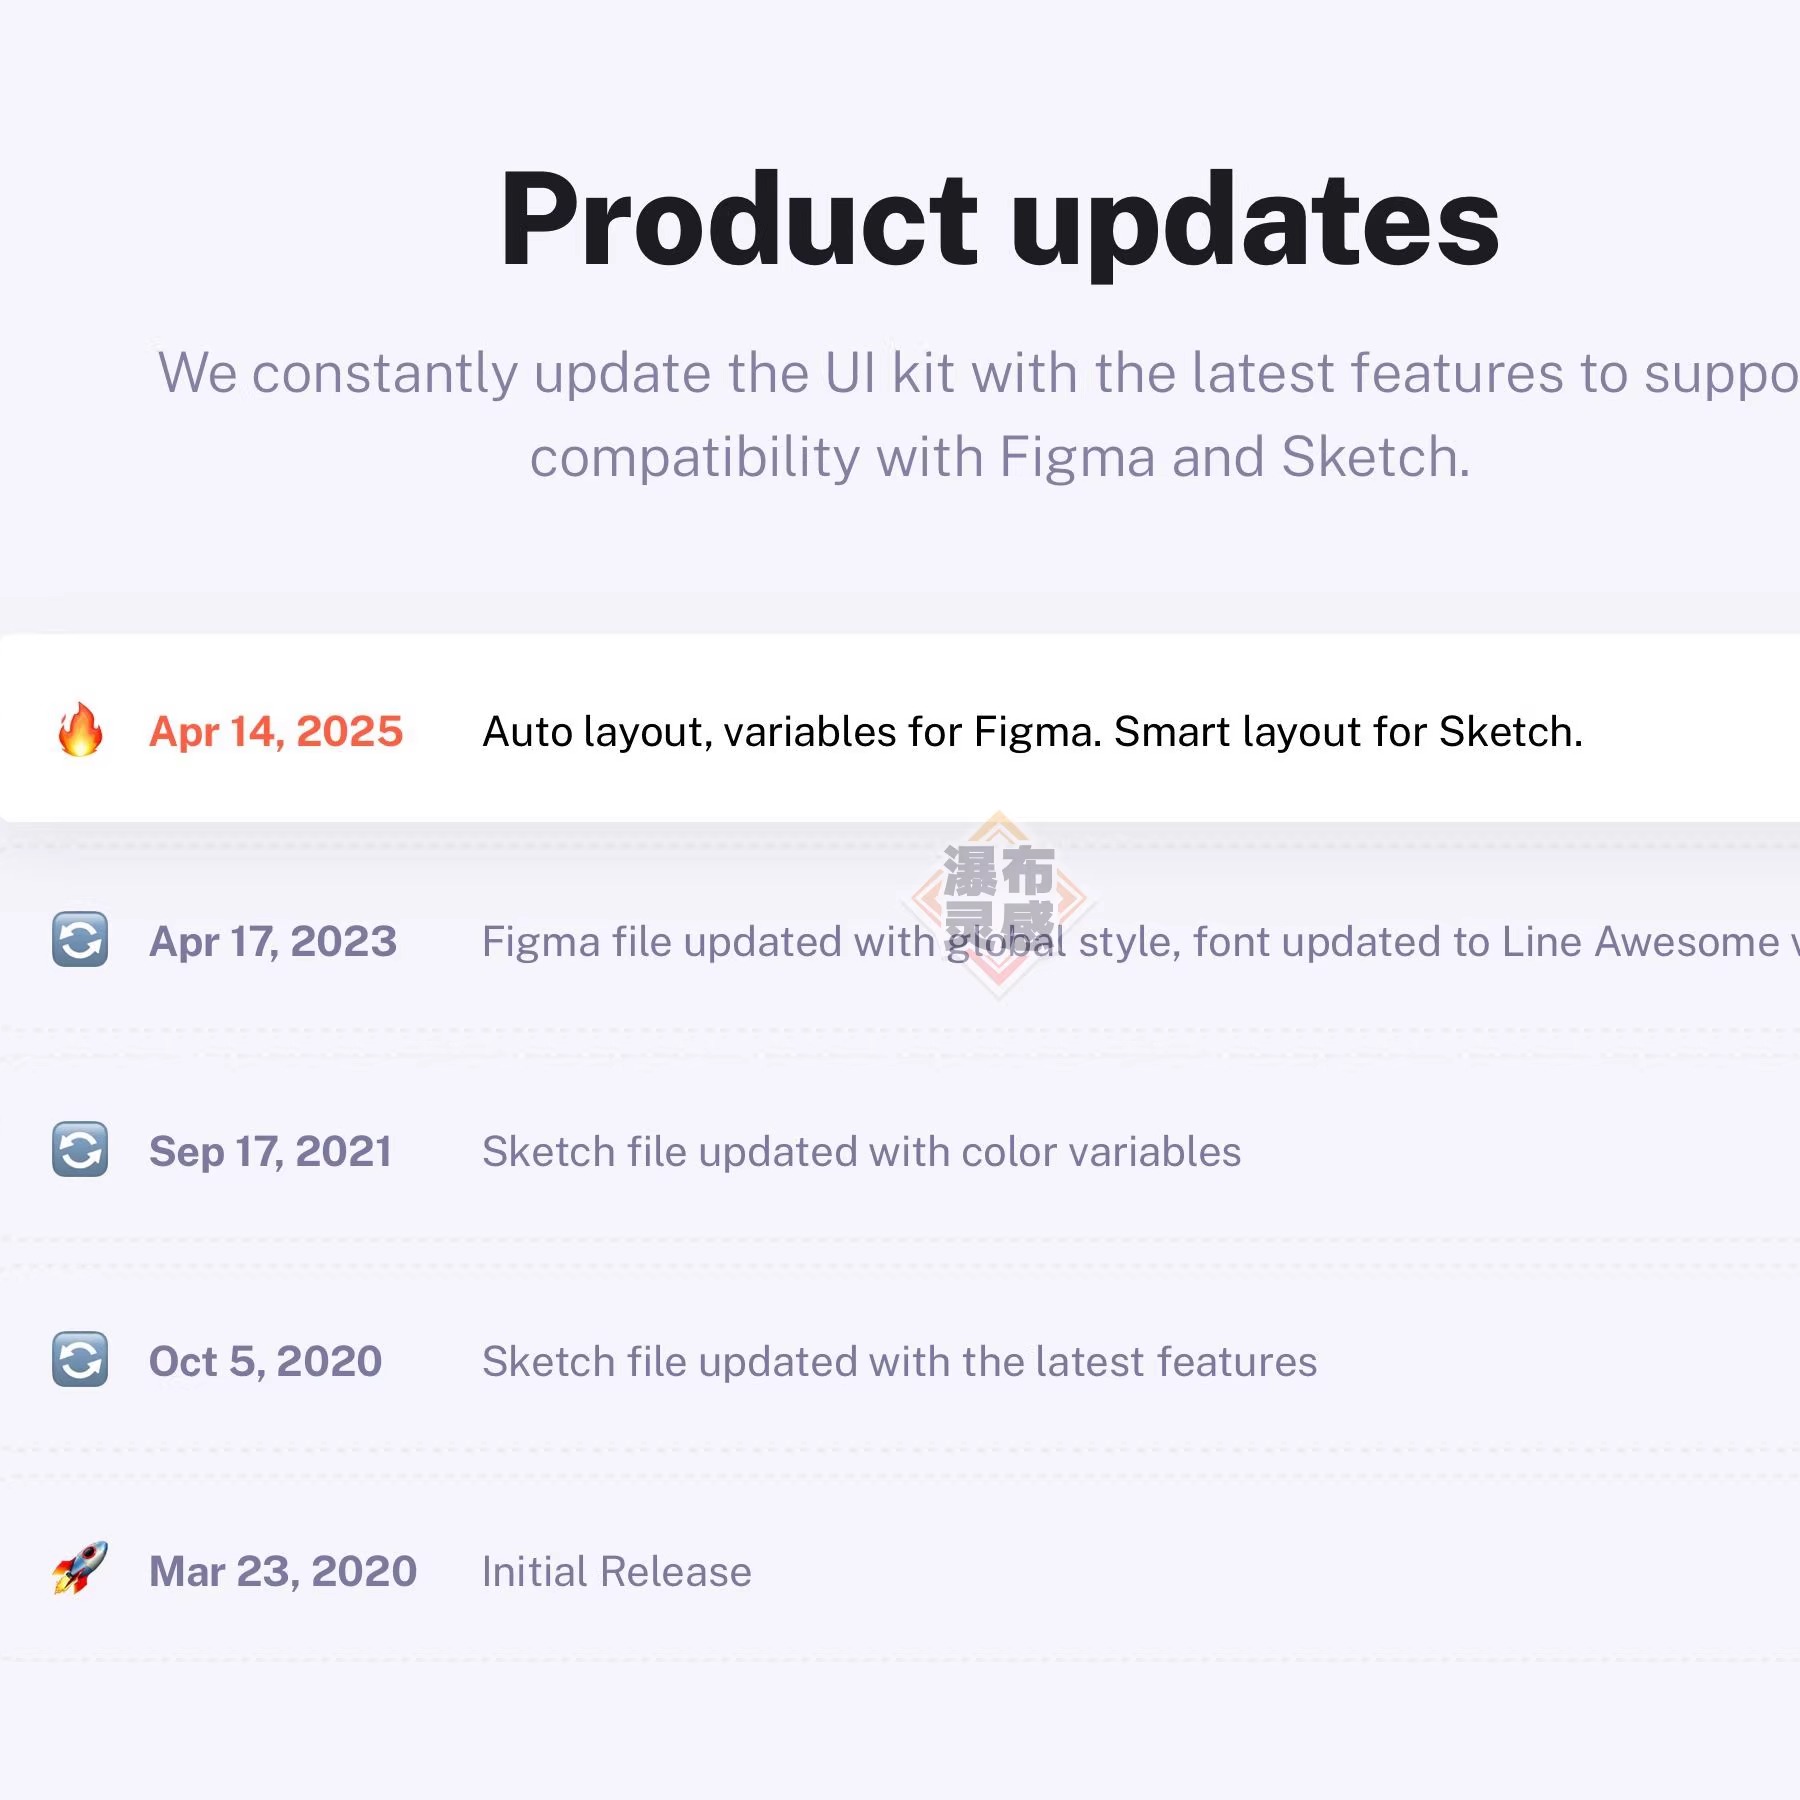Open the Initial Release entry

pos(616,1572)
